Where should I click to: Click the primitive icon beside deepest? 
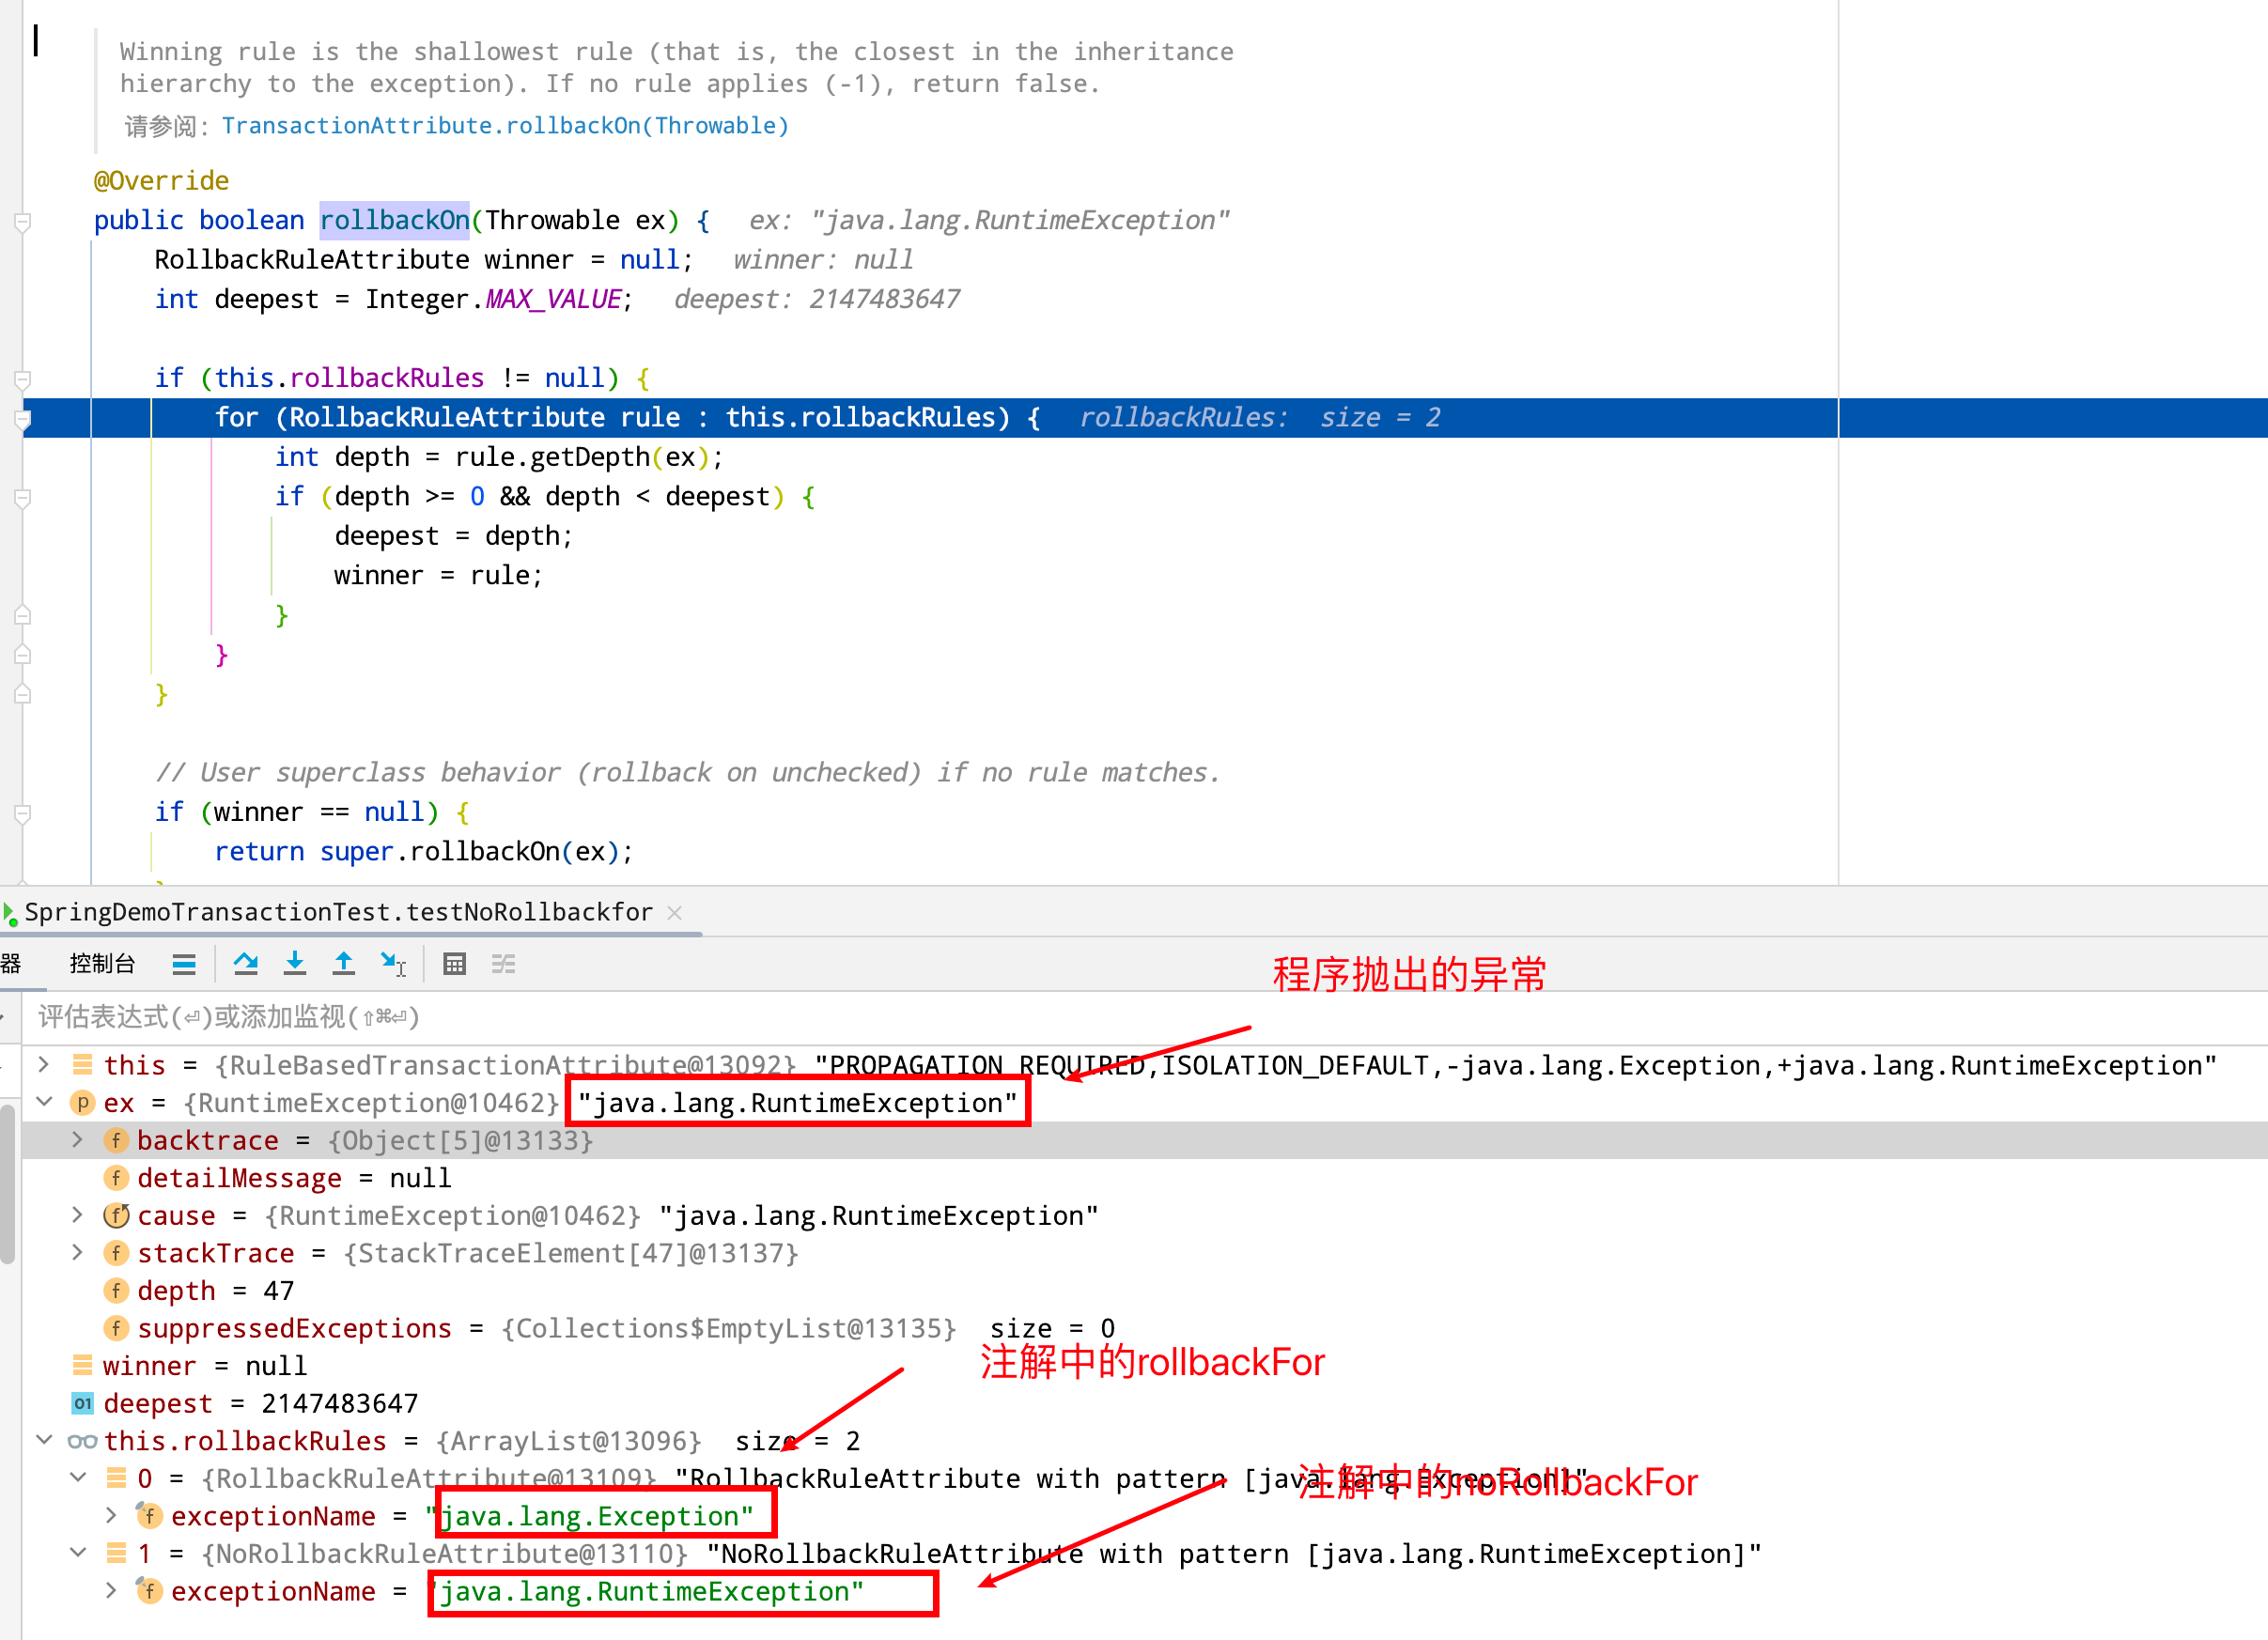[83, 1403]
